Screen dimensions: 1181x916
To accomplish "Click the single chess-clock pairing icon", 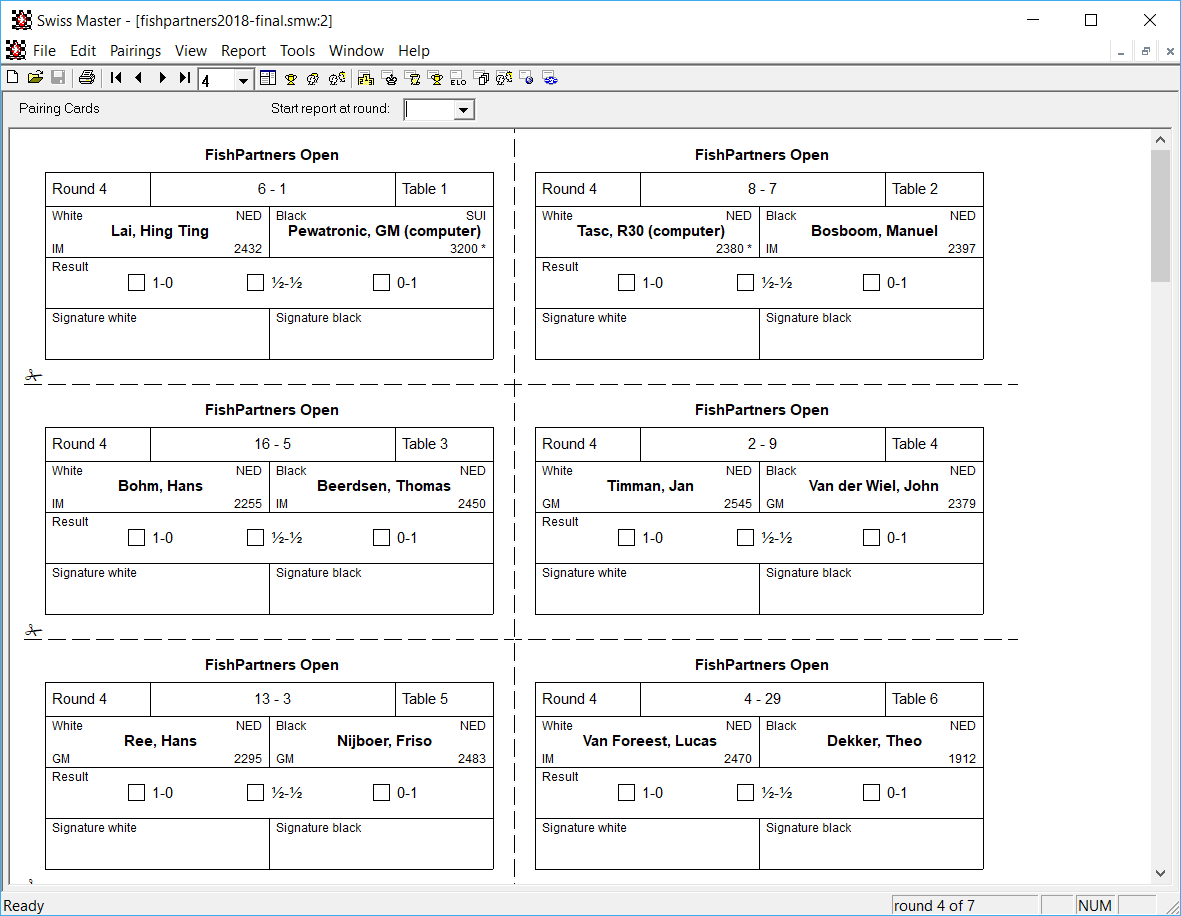I will click(313, 78).
